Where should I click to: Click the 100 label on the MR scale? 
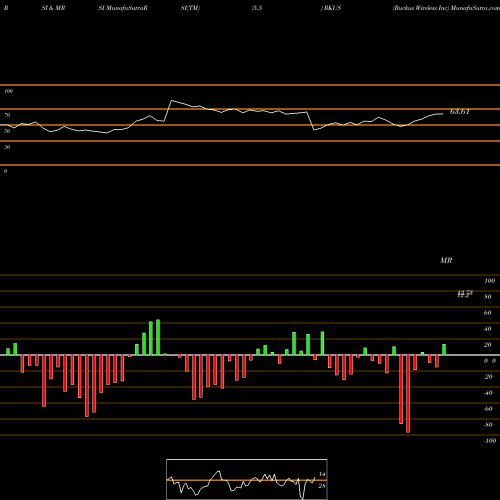(489, 281)
